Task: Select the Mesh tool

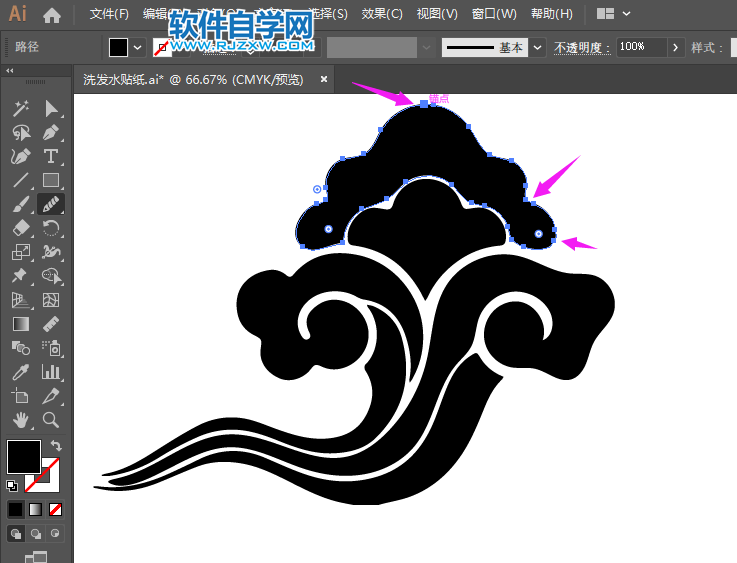Action: (51, 300)
